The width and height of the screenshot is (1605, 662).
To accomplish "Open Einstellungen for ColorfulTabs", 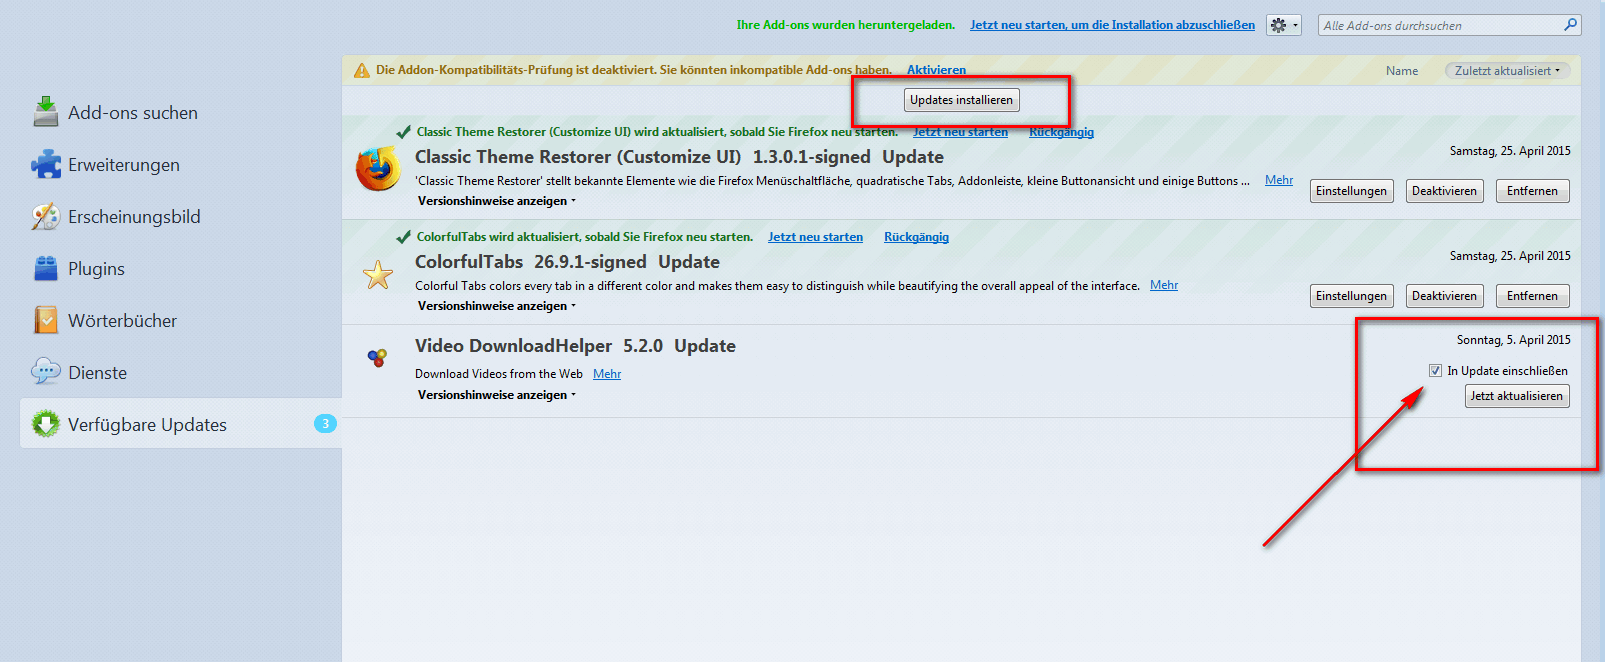I will 1352,296.
